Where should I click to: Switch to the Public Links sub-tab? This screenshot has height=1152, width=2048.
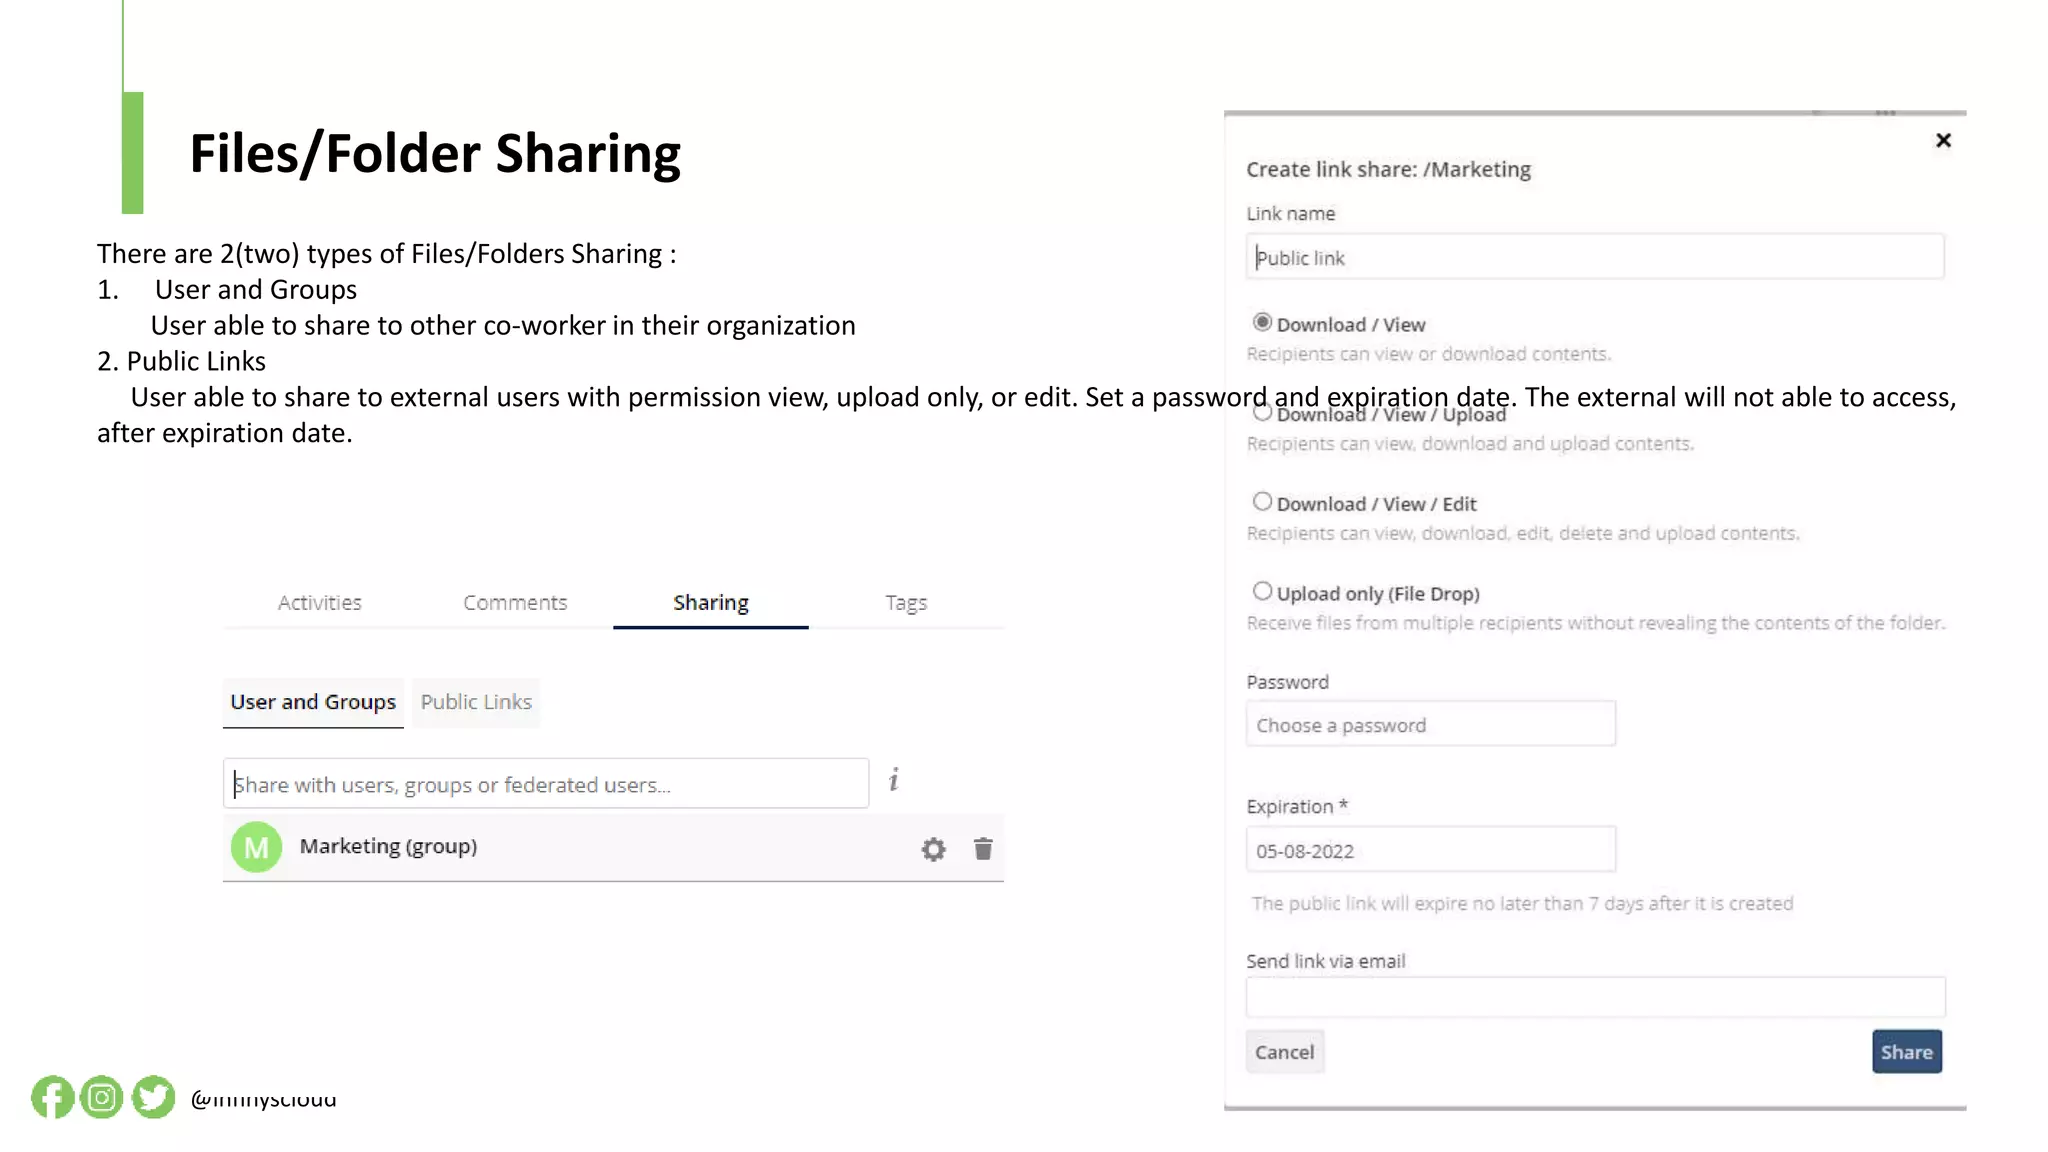point(476,702)
